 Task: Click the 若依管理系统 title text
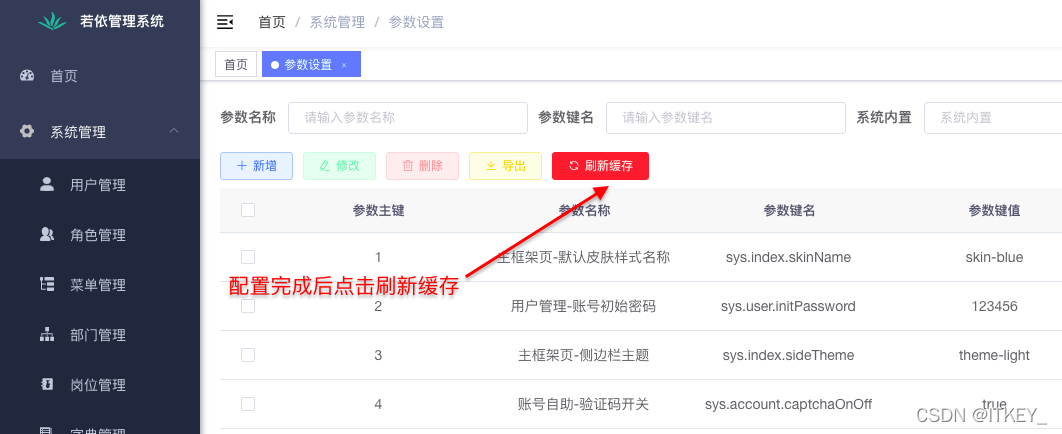[122, 21]
